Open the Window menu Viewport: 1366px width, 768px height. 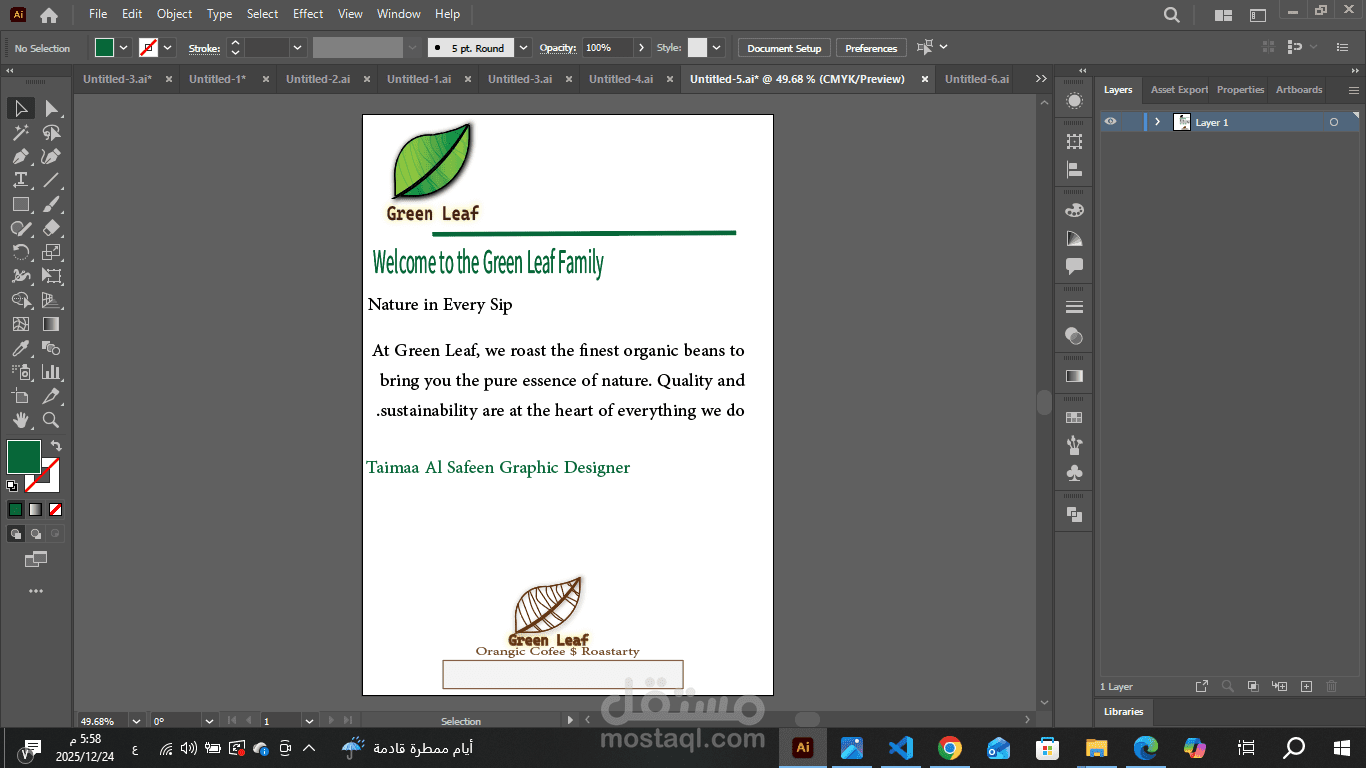pos(399,14)
